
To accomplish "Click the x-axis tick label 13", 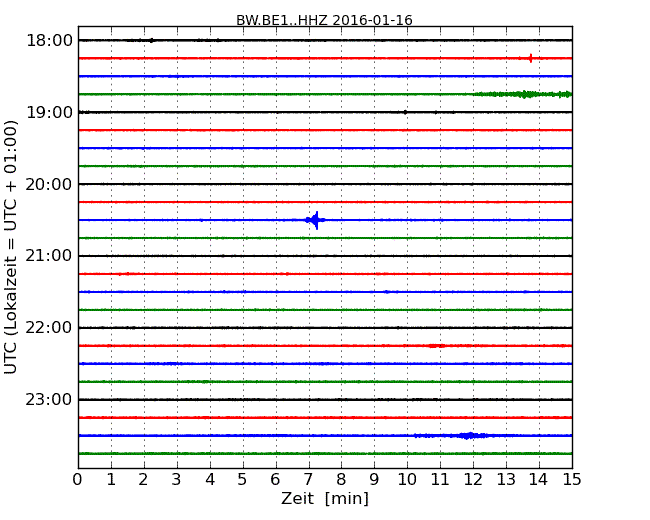I will pyautogui.click(x=506, y=479).
